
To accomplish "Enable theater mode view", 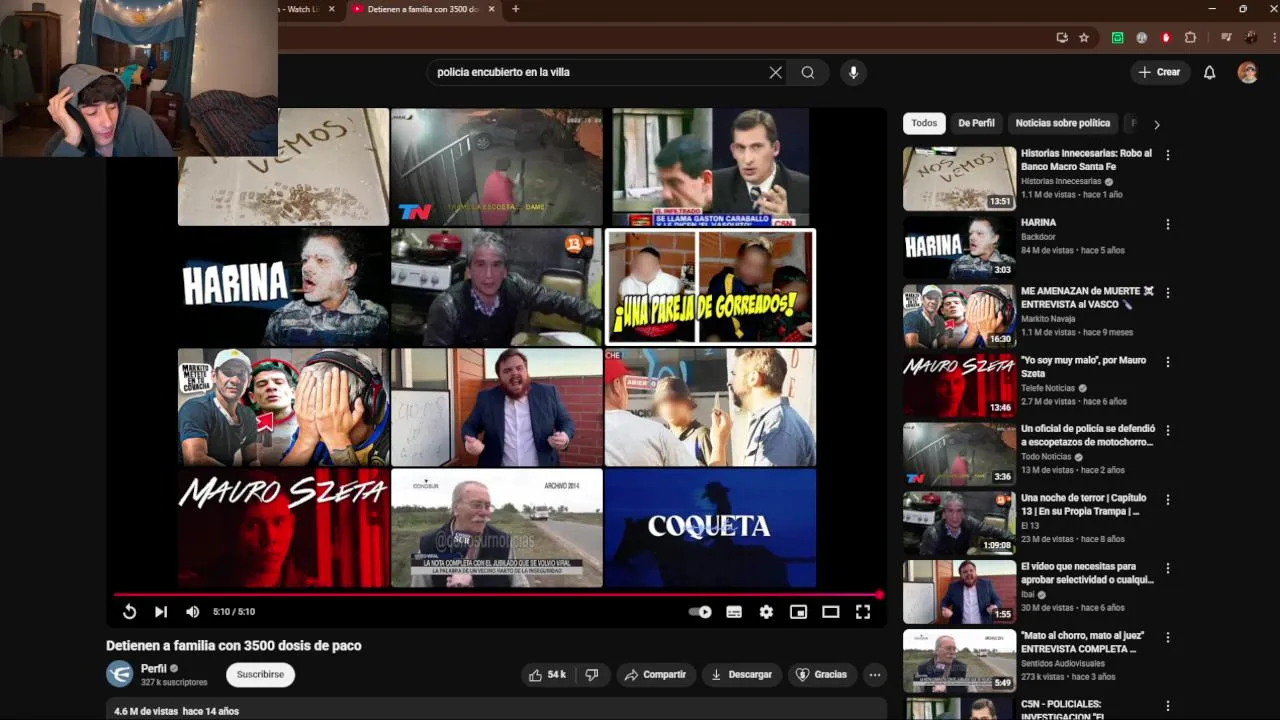I will [x=830, y=612].
